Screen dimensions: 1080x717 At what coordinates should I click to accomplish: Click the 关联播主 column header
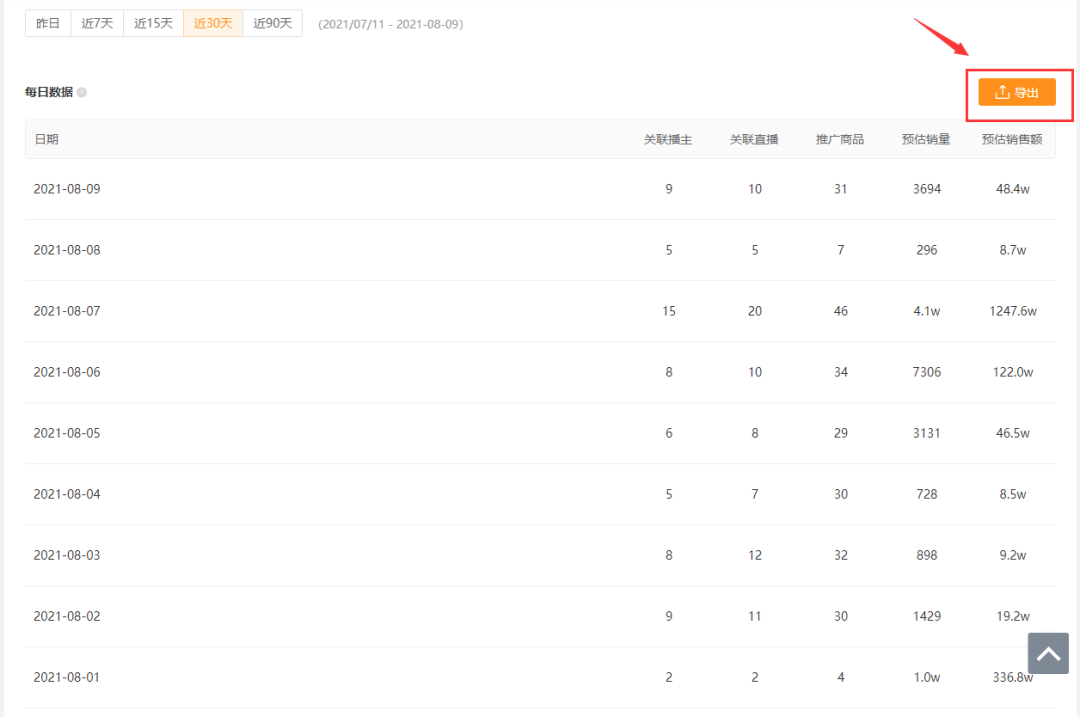click(x=668, y=140)
